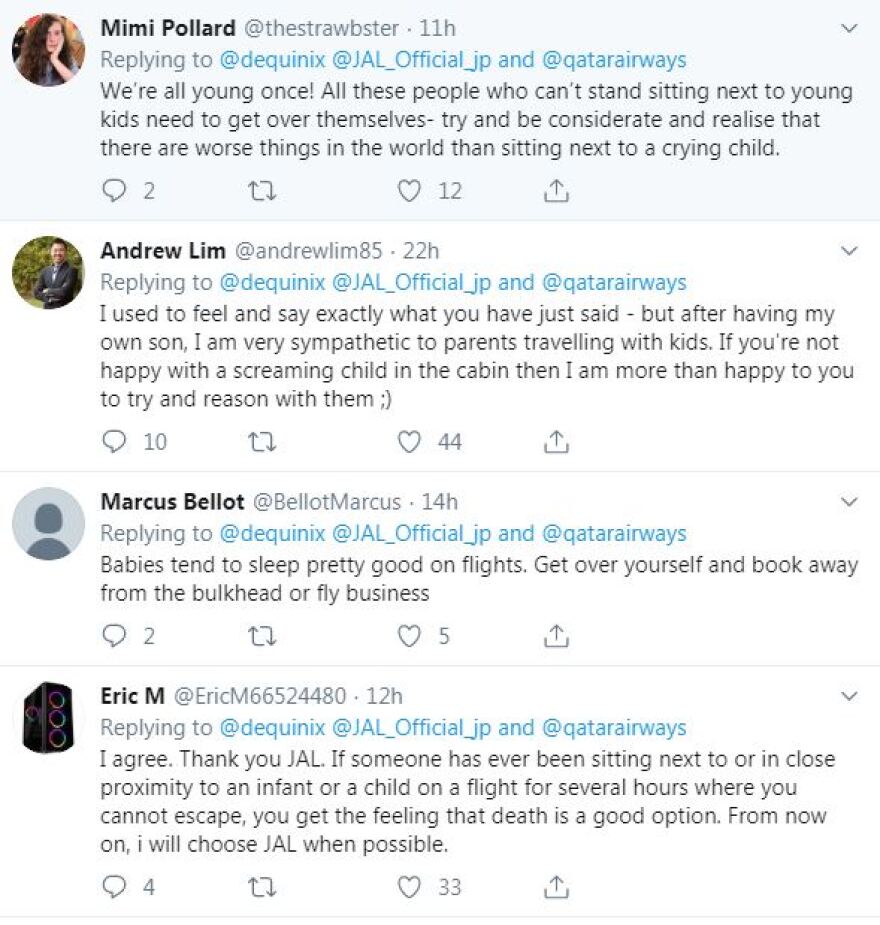Share Marcus Bellot's tweet
This screenshot has width=880, height=925.
click(x=557, y=635)
